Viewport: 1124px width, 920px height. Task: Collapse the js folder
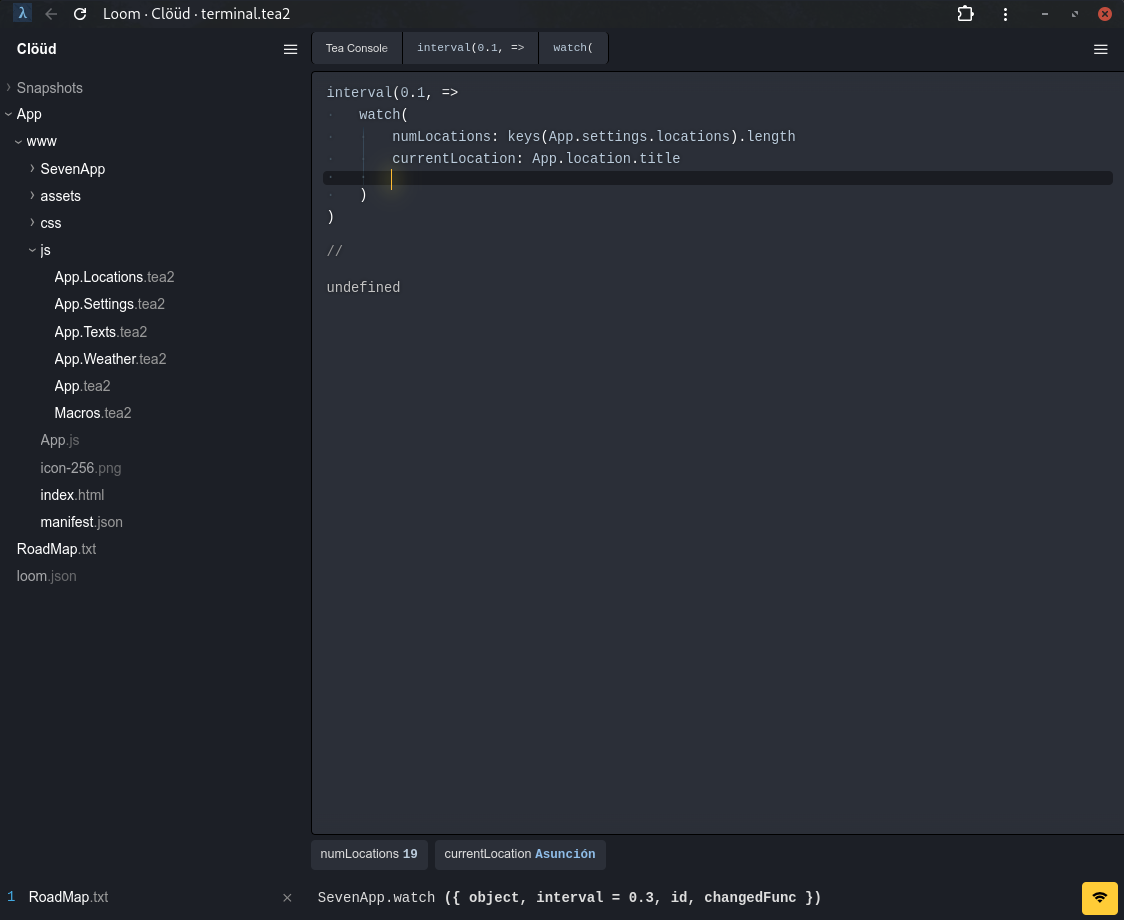coord(32,250)
